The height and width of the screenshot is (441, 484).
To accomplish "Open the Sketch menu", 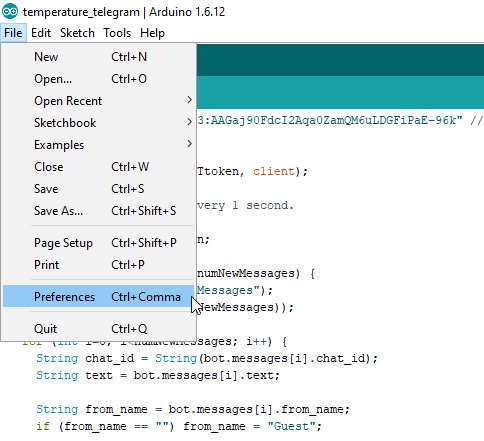I will 77,33.
